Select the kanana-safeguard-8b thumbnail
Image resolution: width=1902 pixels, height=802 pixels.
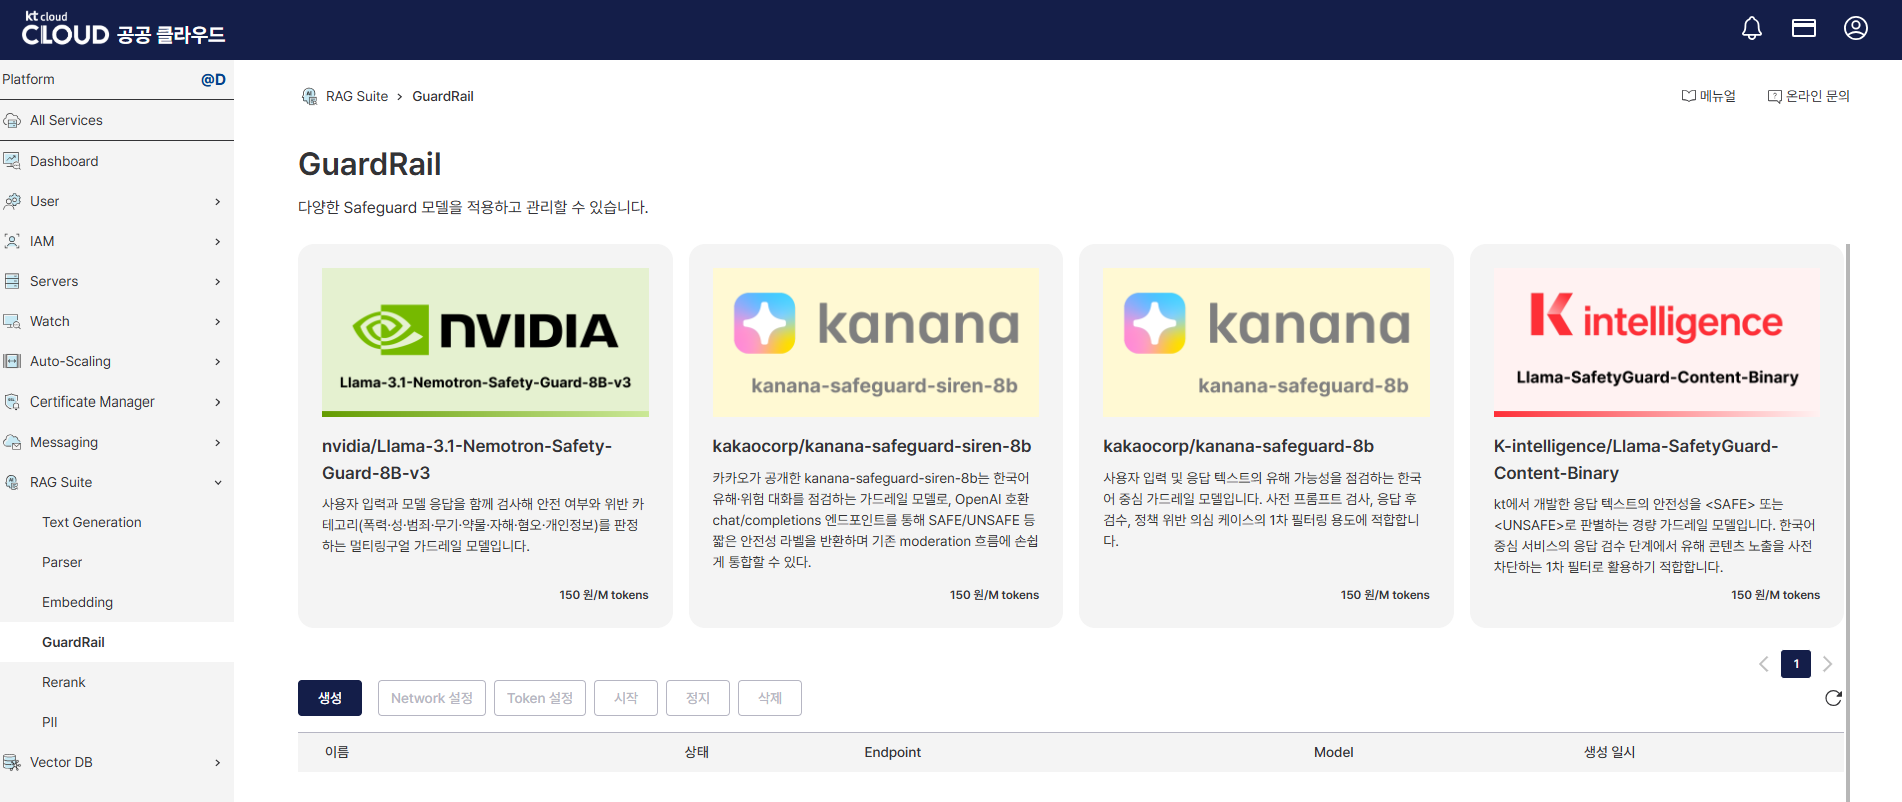tap(1266, 342)
